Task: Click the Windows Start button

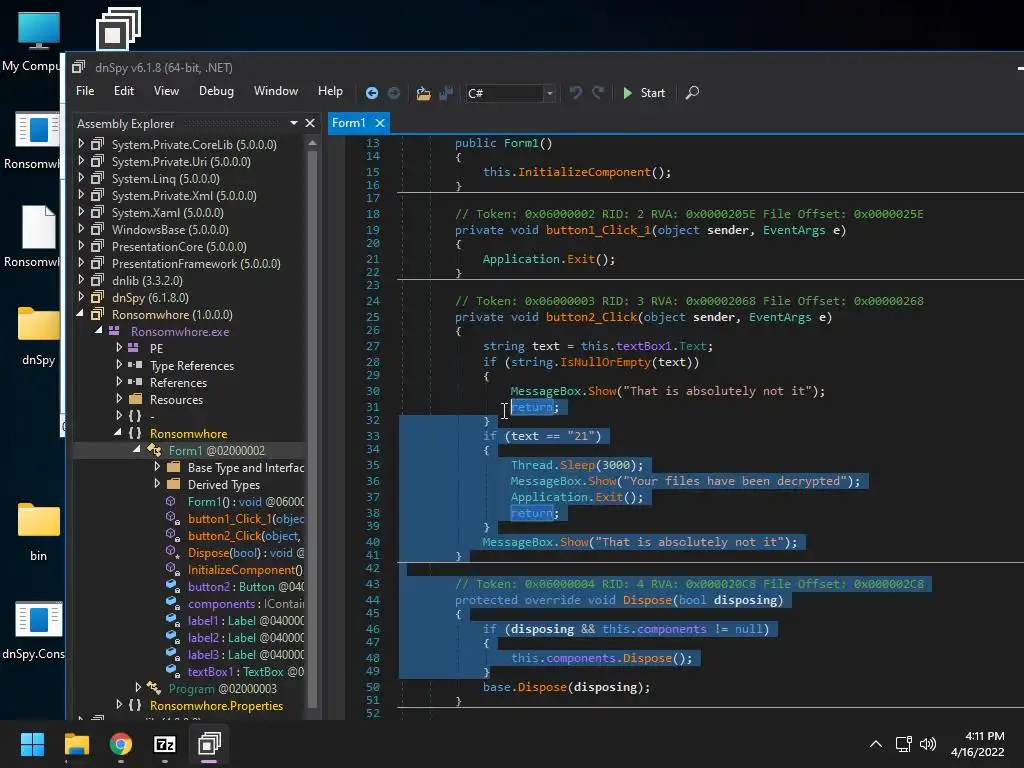Action: coord(32,744)
